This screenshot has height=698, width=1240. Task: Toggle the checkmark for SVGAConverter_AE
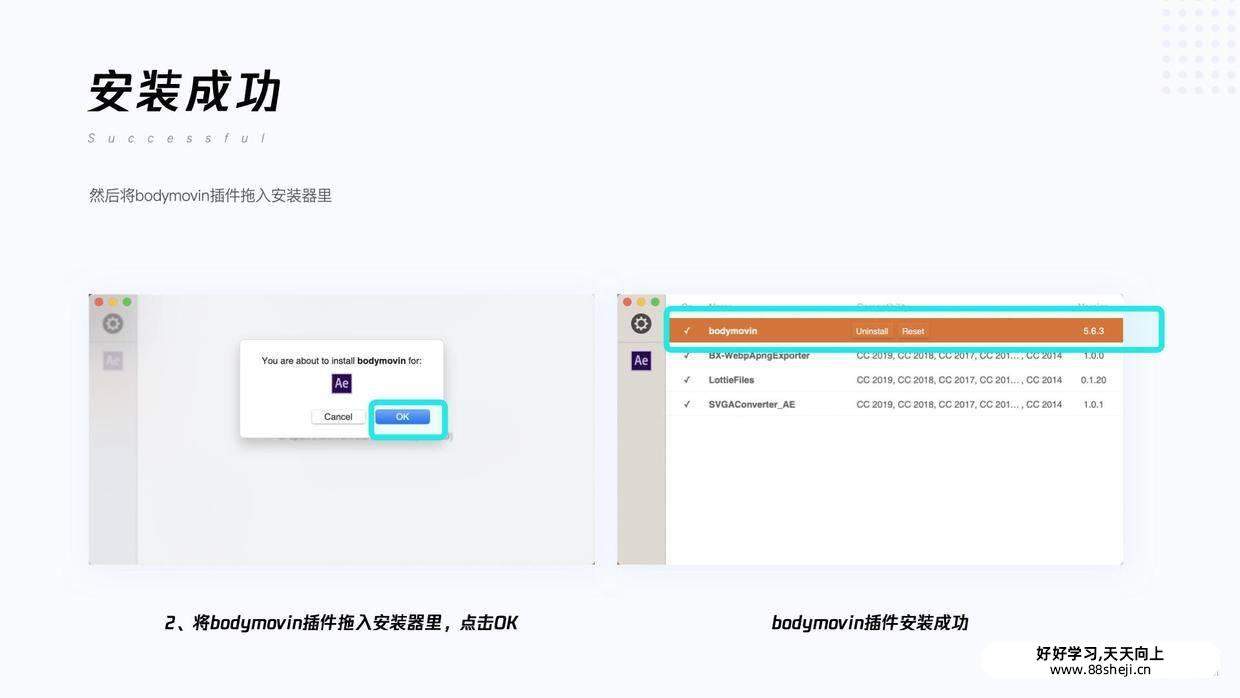click(687, 404)
